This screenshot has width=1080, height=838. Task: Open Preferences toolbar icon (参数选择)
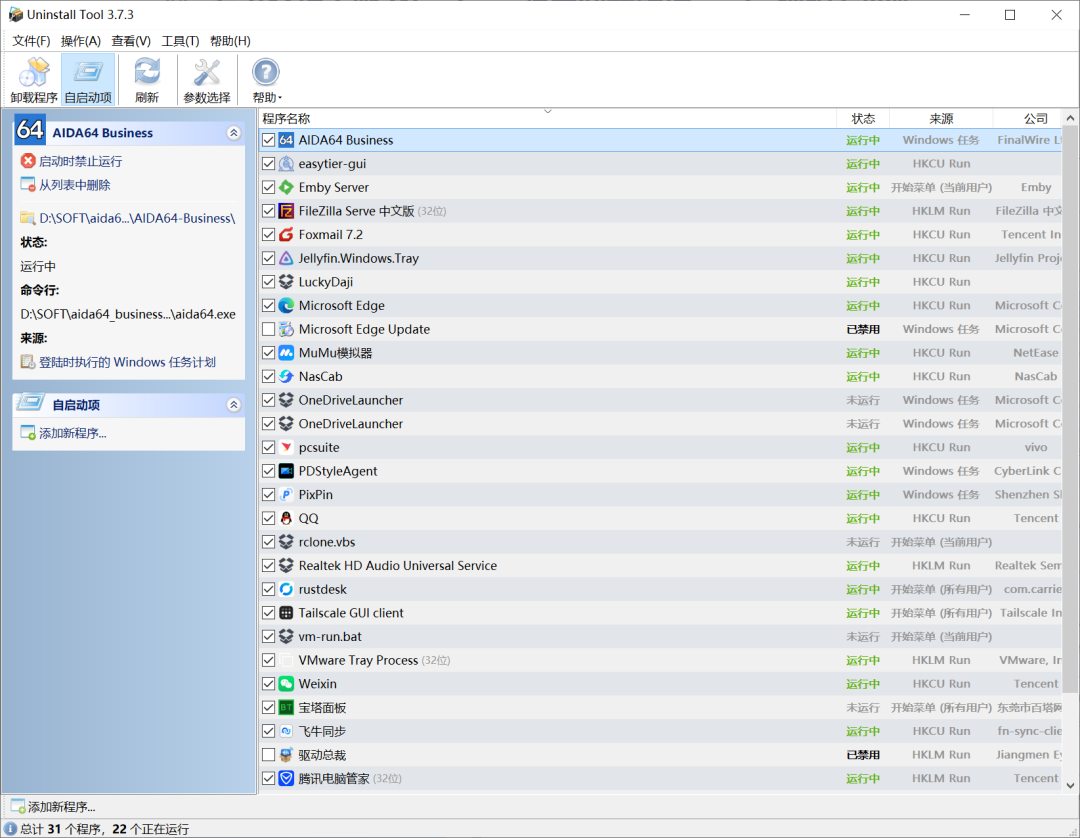point(207,80)
